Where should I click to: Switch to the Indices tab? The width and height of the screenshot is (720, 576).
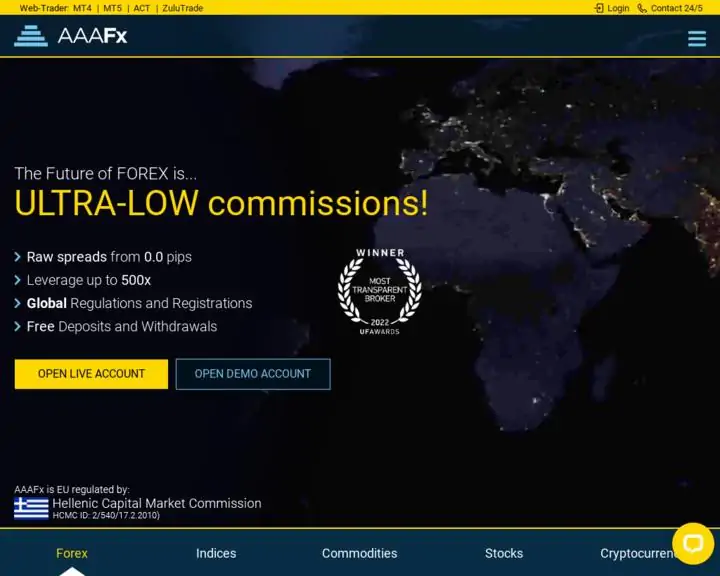(216, 553)
